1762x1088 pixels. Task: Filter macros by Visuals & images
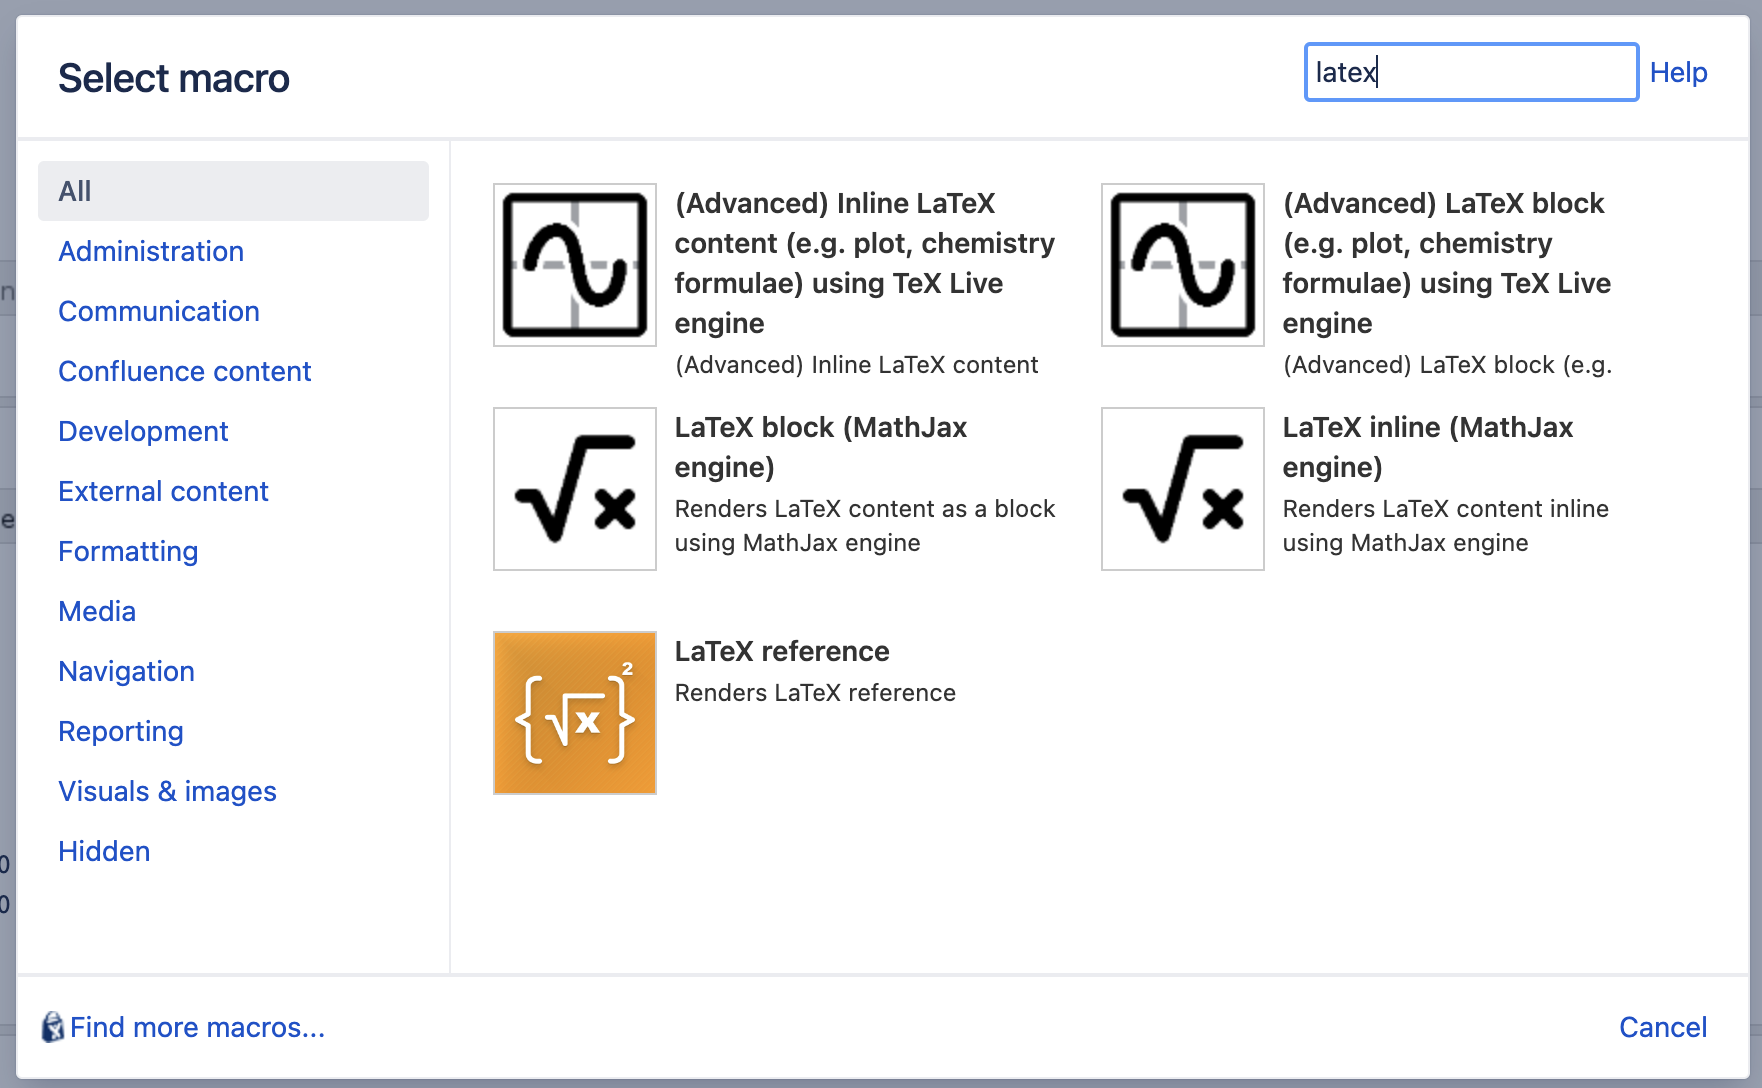click(x=167, y=791)
